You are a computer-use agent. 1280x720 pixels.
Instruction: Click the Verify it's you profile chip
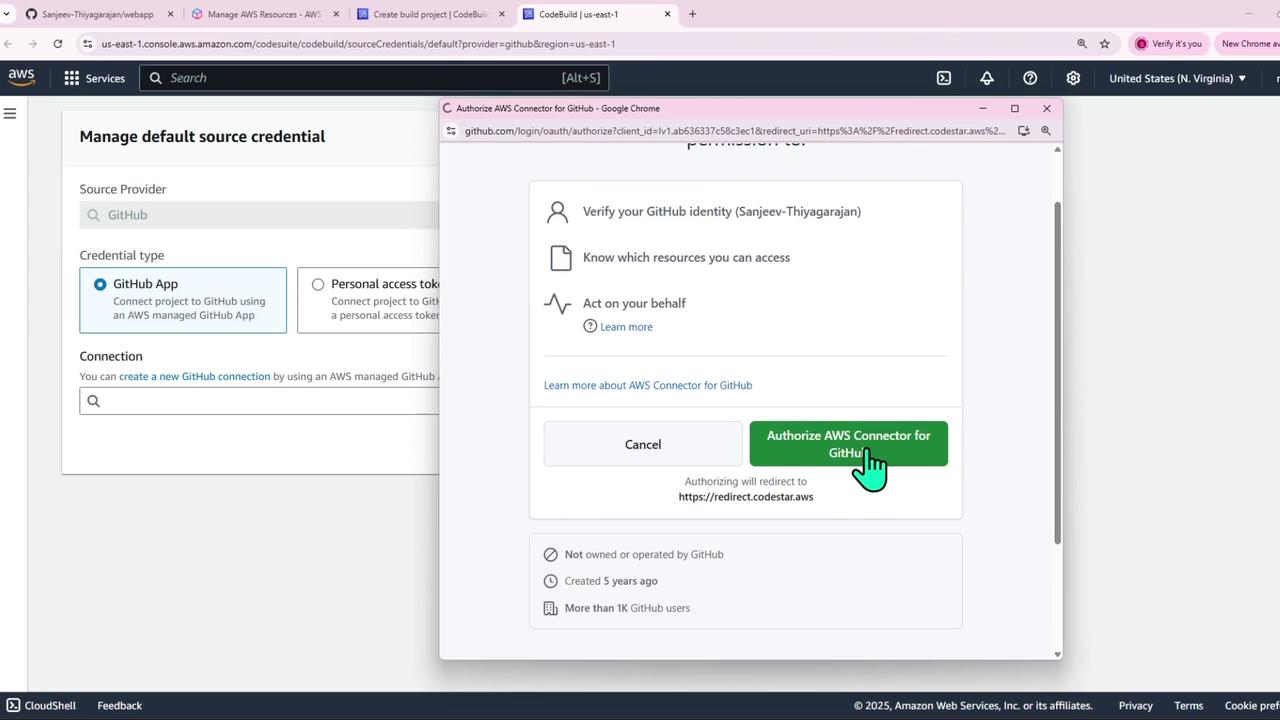(x=1169, y=44)
